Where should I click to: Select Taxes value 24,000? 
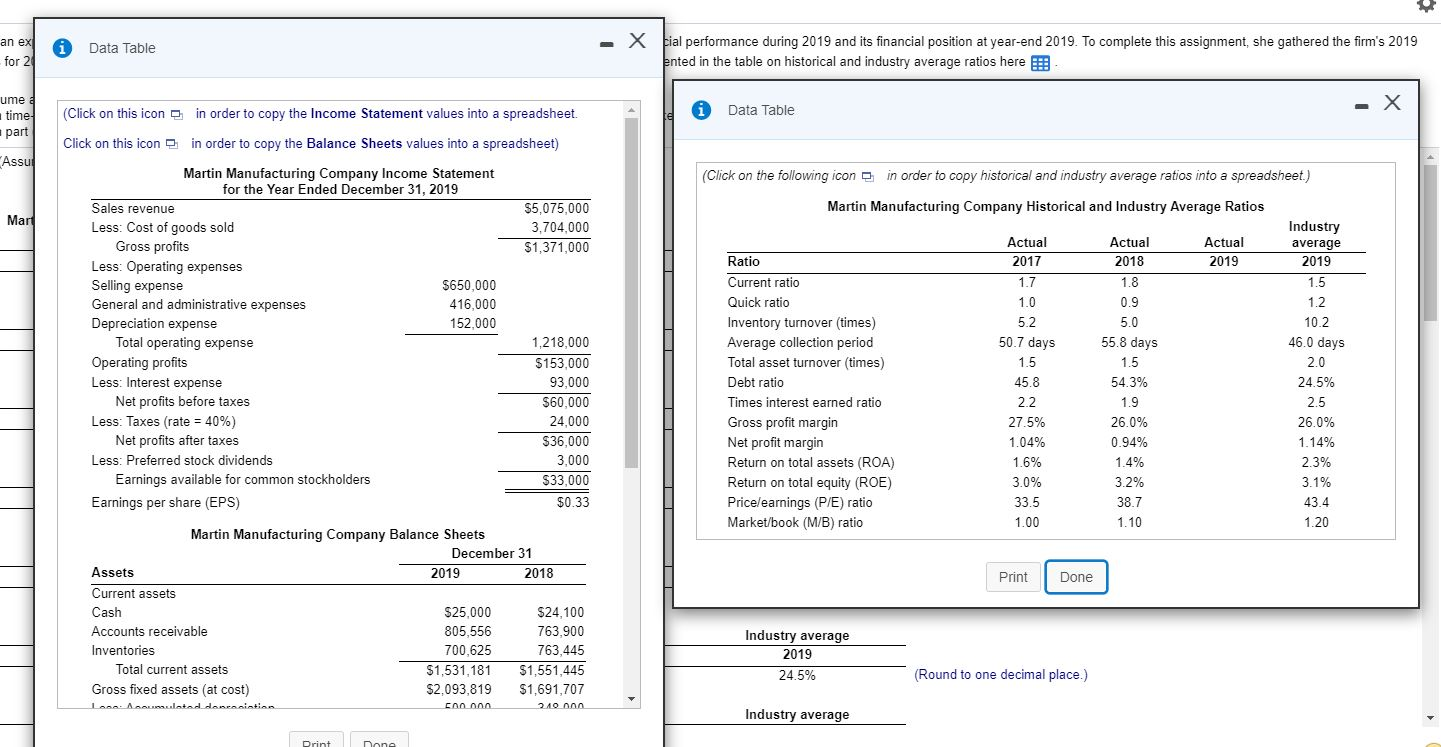[x=570, y=421]
